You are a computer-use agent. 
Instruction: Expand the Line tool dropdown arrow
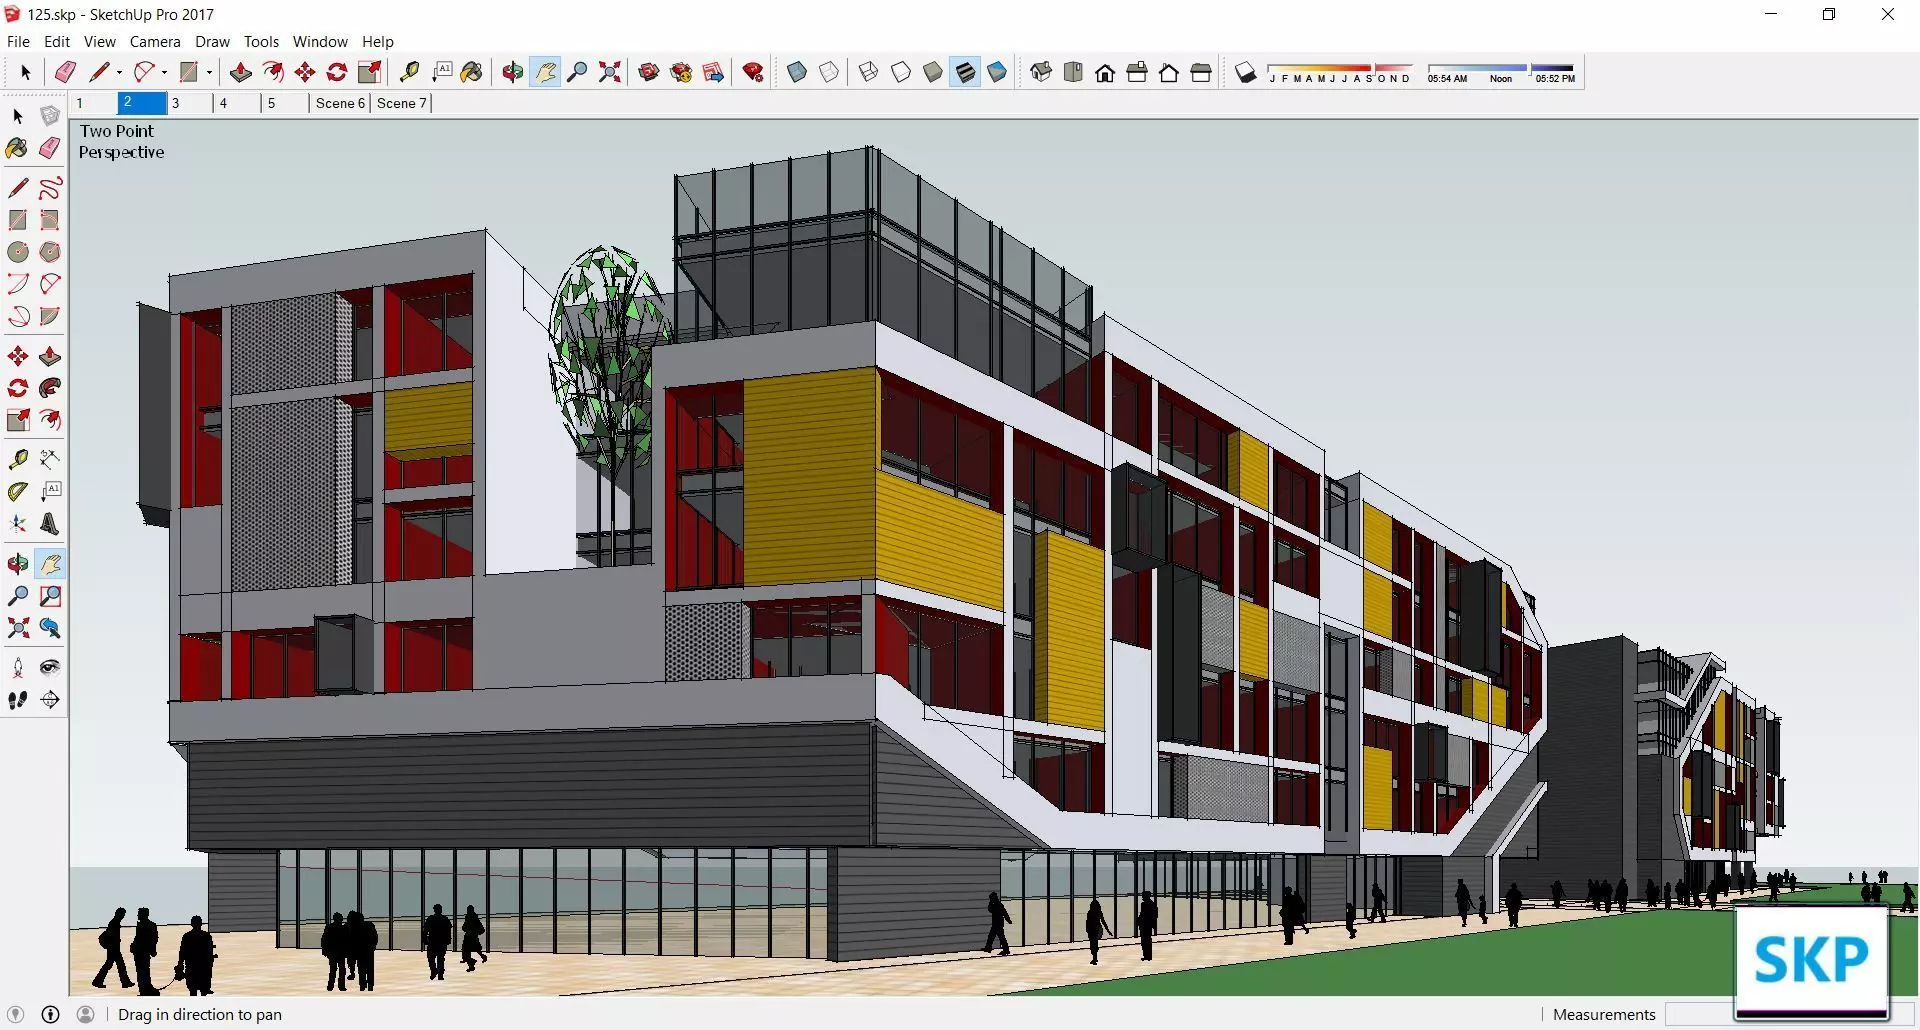click(x=119, y=72)
